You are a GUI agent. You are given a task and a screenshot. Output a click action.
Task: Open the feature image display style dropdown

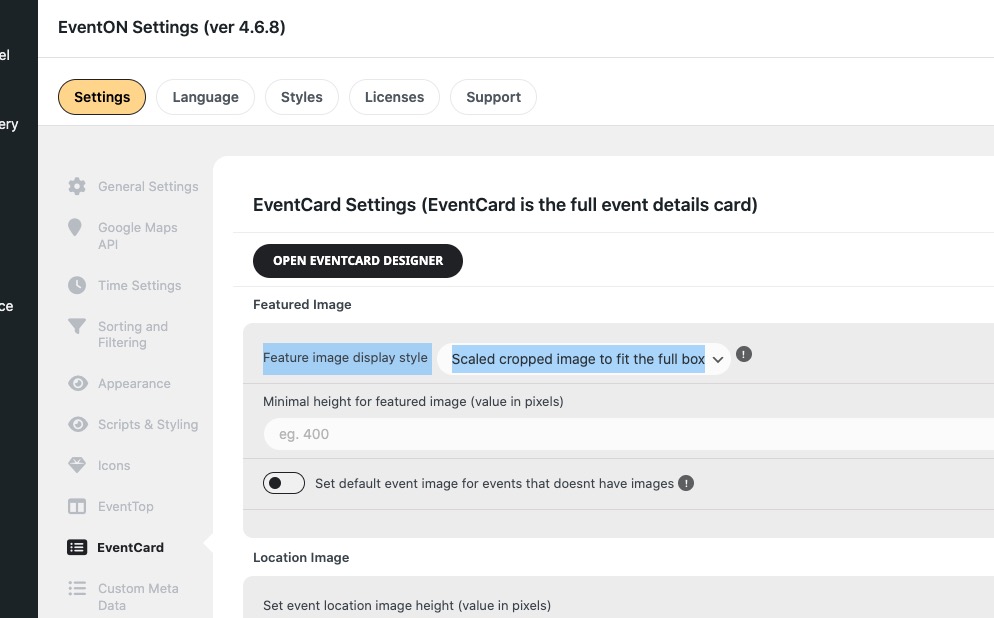(x=583, y=359)
